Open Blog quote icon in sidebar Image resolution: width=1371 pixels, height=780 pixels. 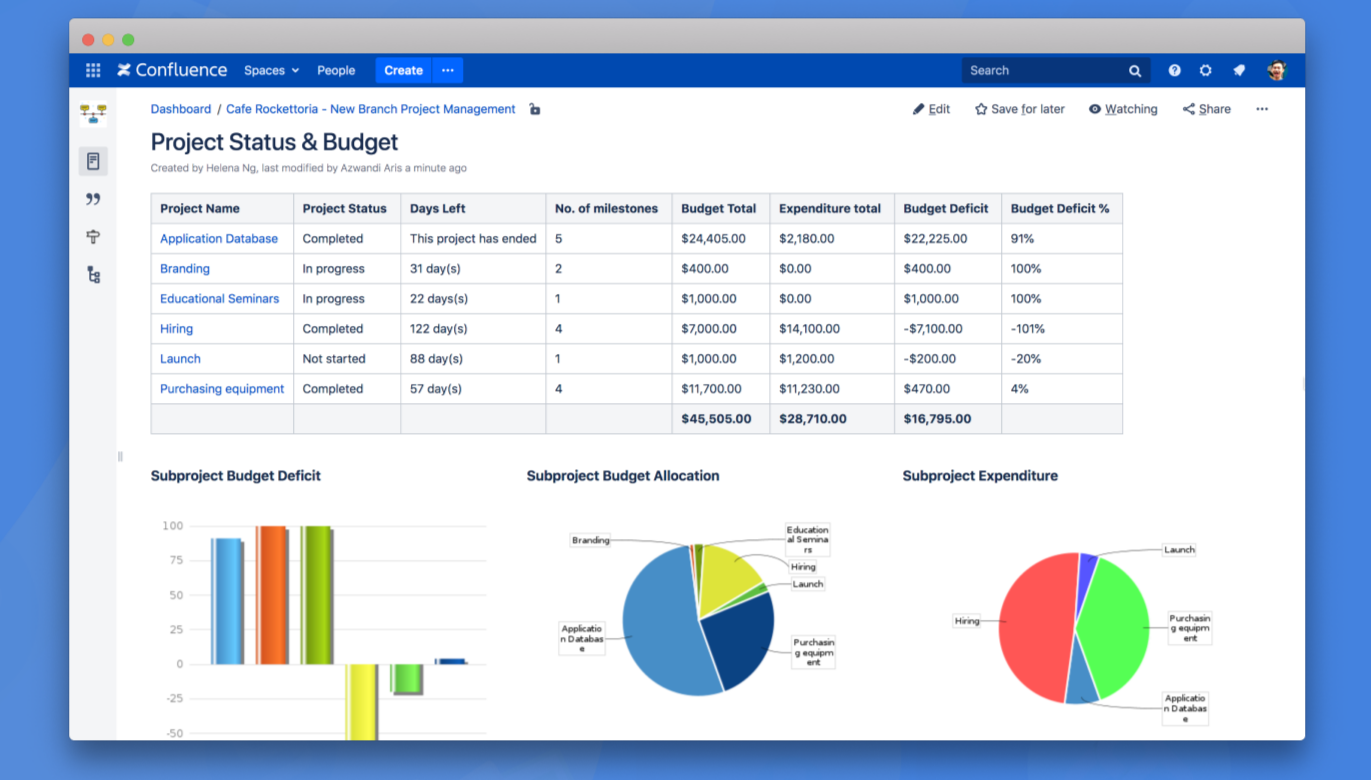[93, 199]
